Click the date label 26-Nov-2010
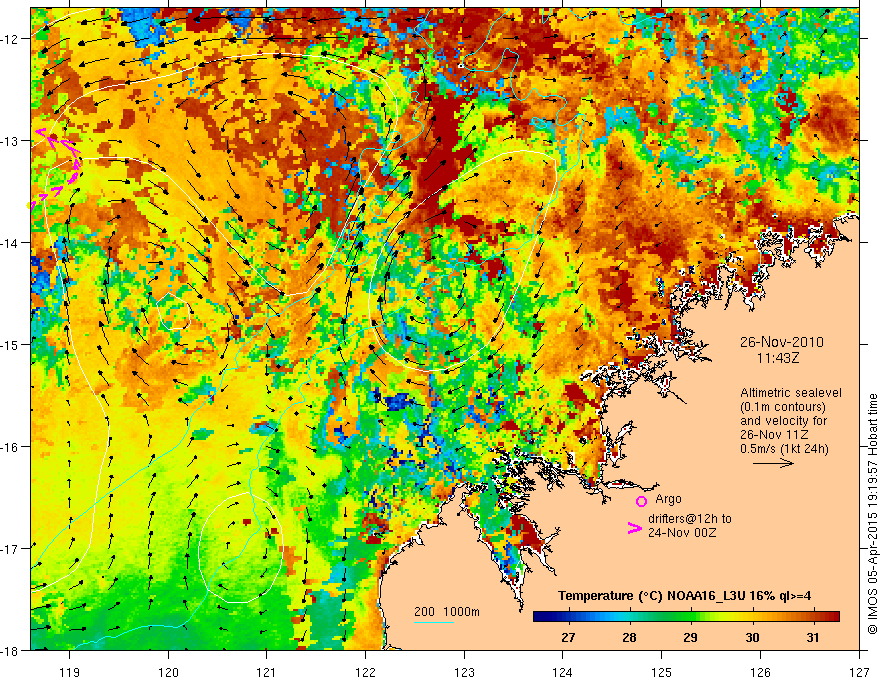The height and width of the screenshot is (680, 880). [782, 342]
